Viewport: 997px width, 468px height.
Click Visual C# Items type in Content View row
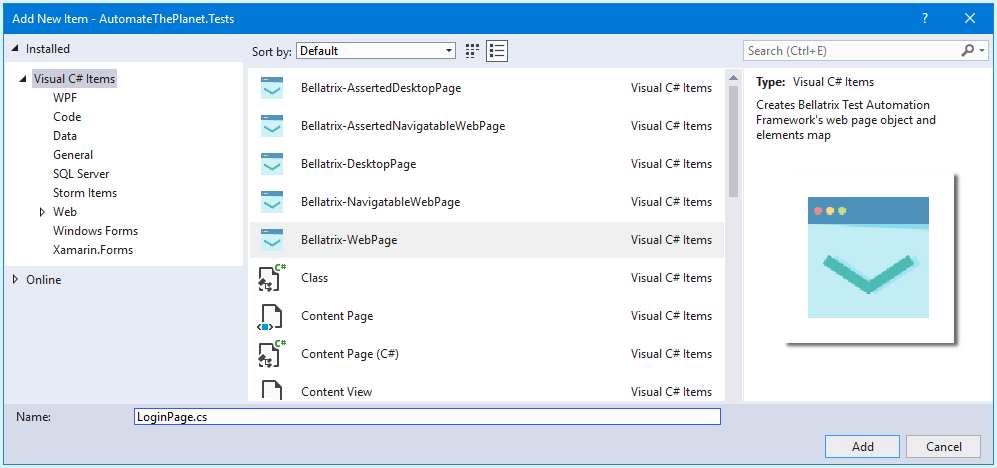(x=671, y=392)
